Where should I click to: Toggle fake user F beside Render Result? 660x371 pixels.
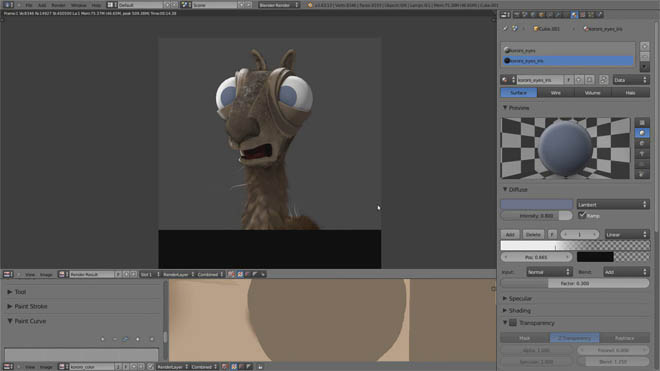click(118, 274)
